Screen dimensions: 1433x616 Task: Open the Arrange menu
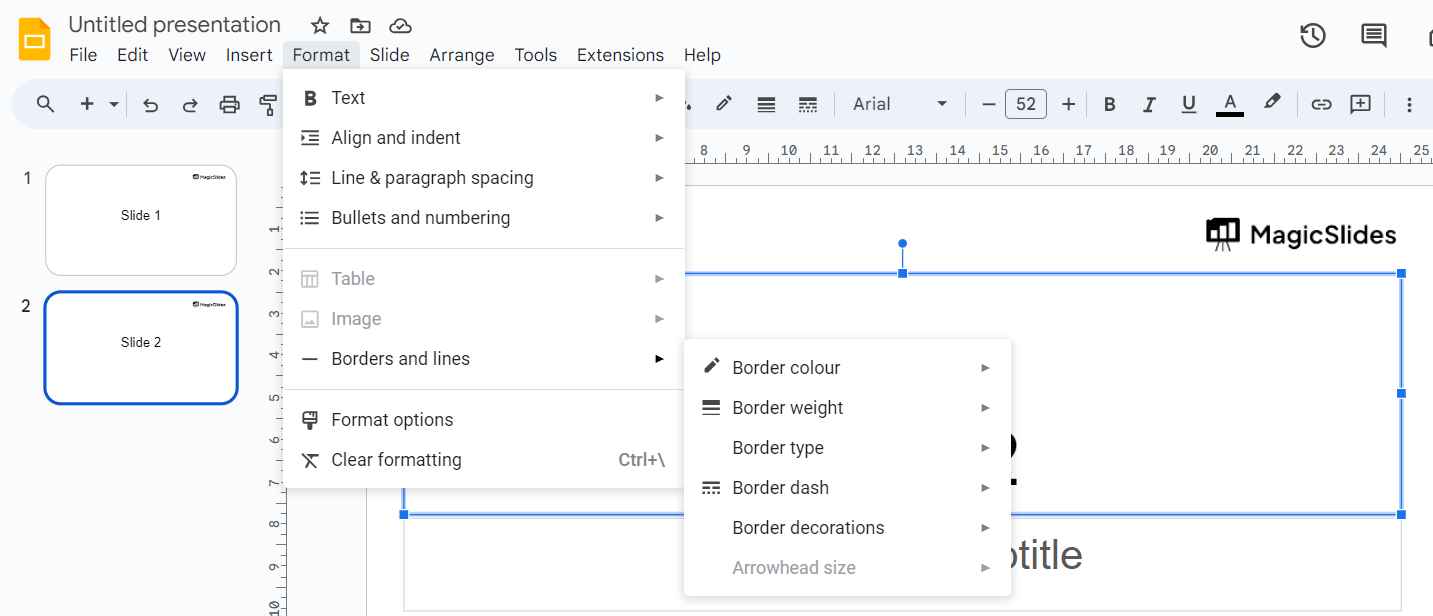tap(462, 55)
